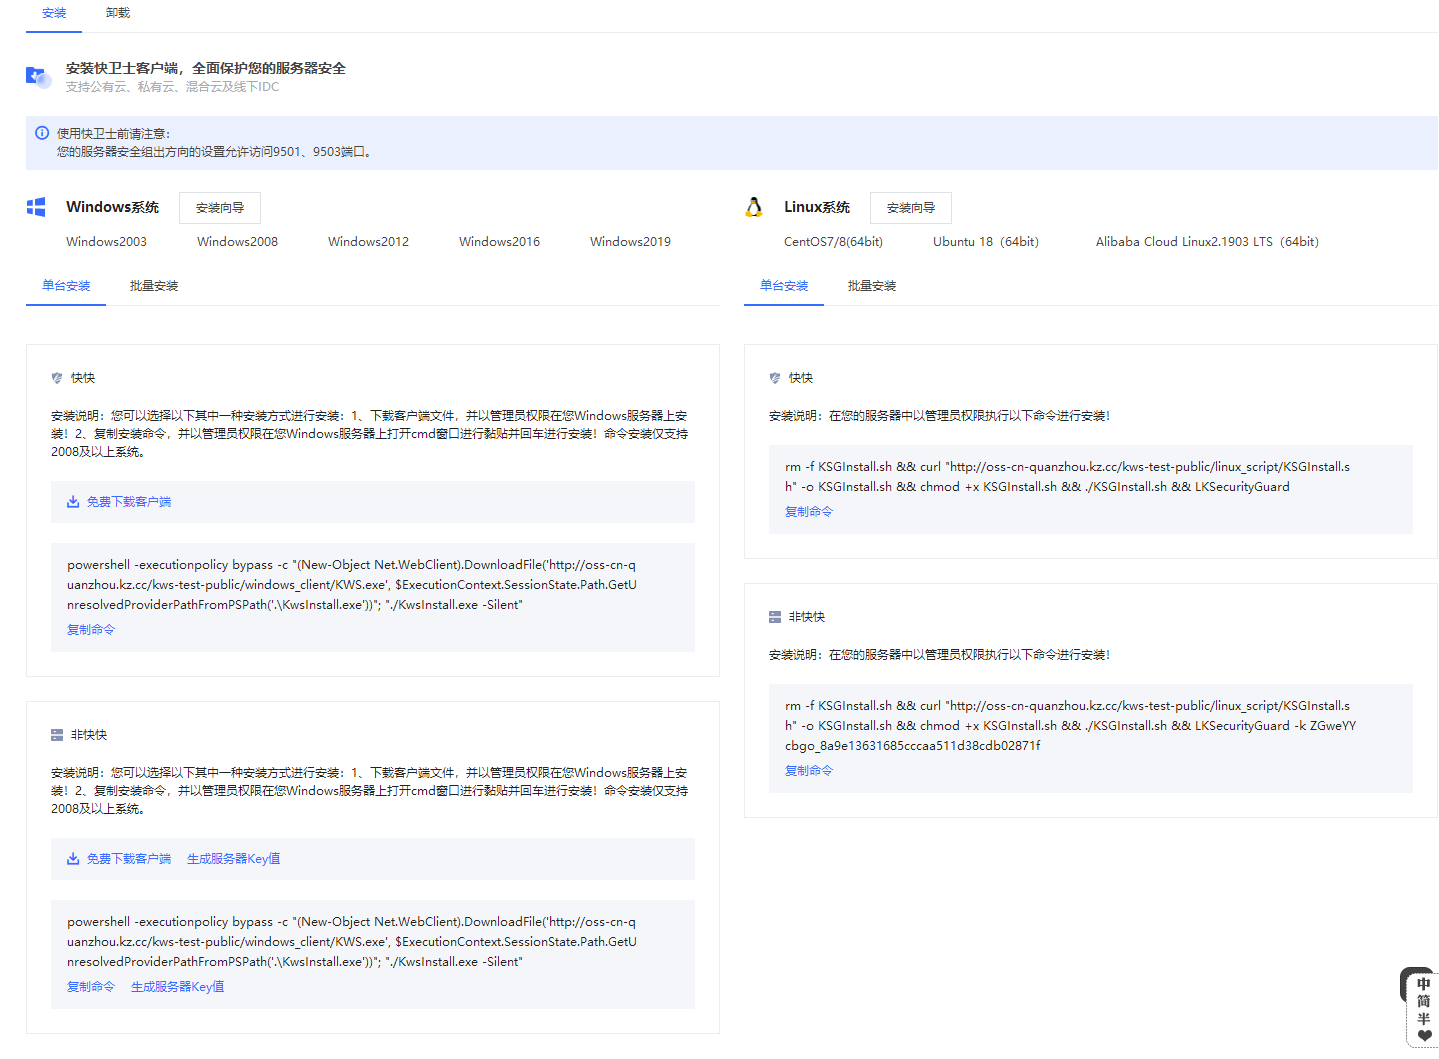
Task: Copy the Linux 非快快 install command
Action: (809, 771)
